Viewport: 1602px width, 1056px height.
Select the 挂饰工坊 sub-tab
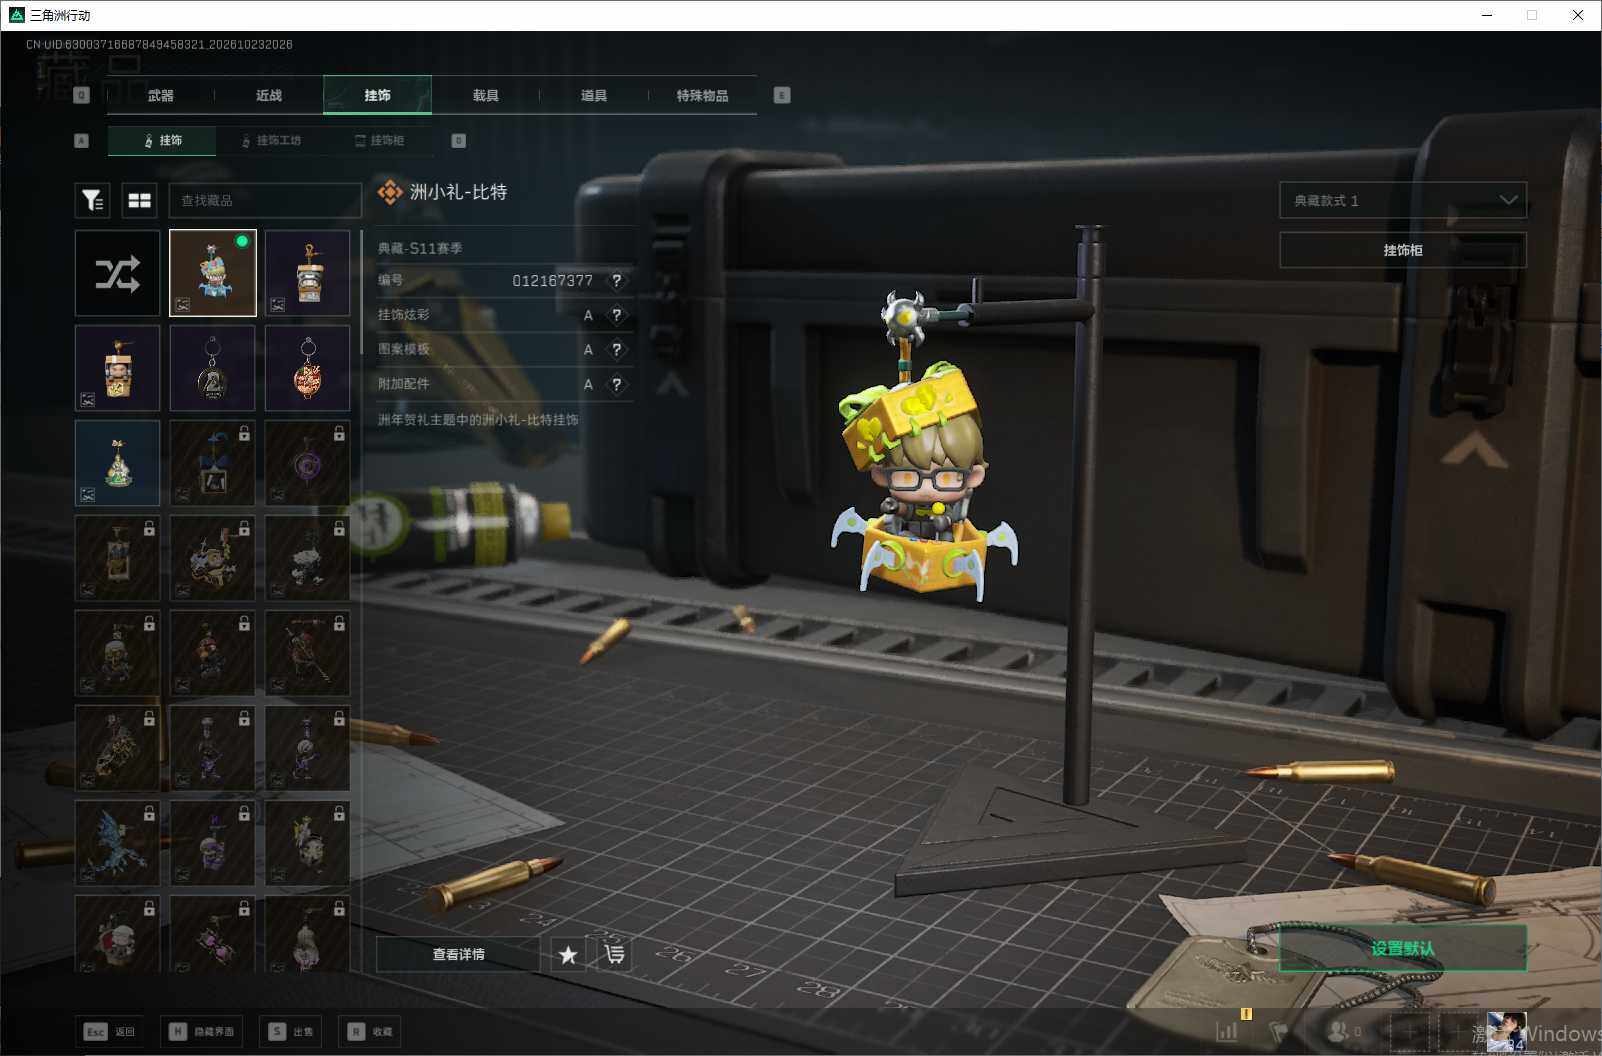(271, 141)
